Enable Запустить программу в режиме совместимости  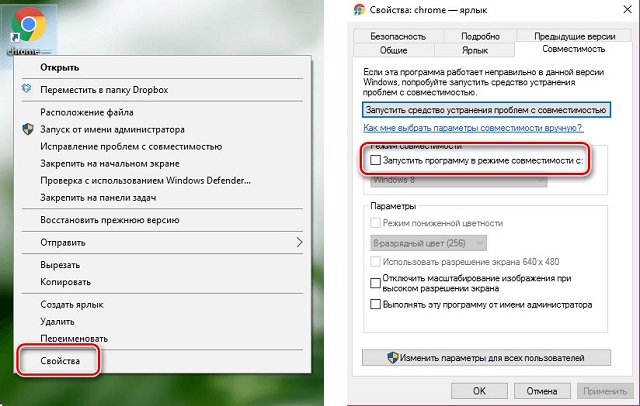[x=375, y=160]
